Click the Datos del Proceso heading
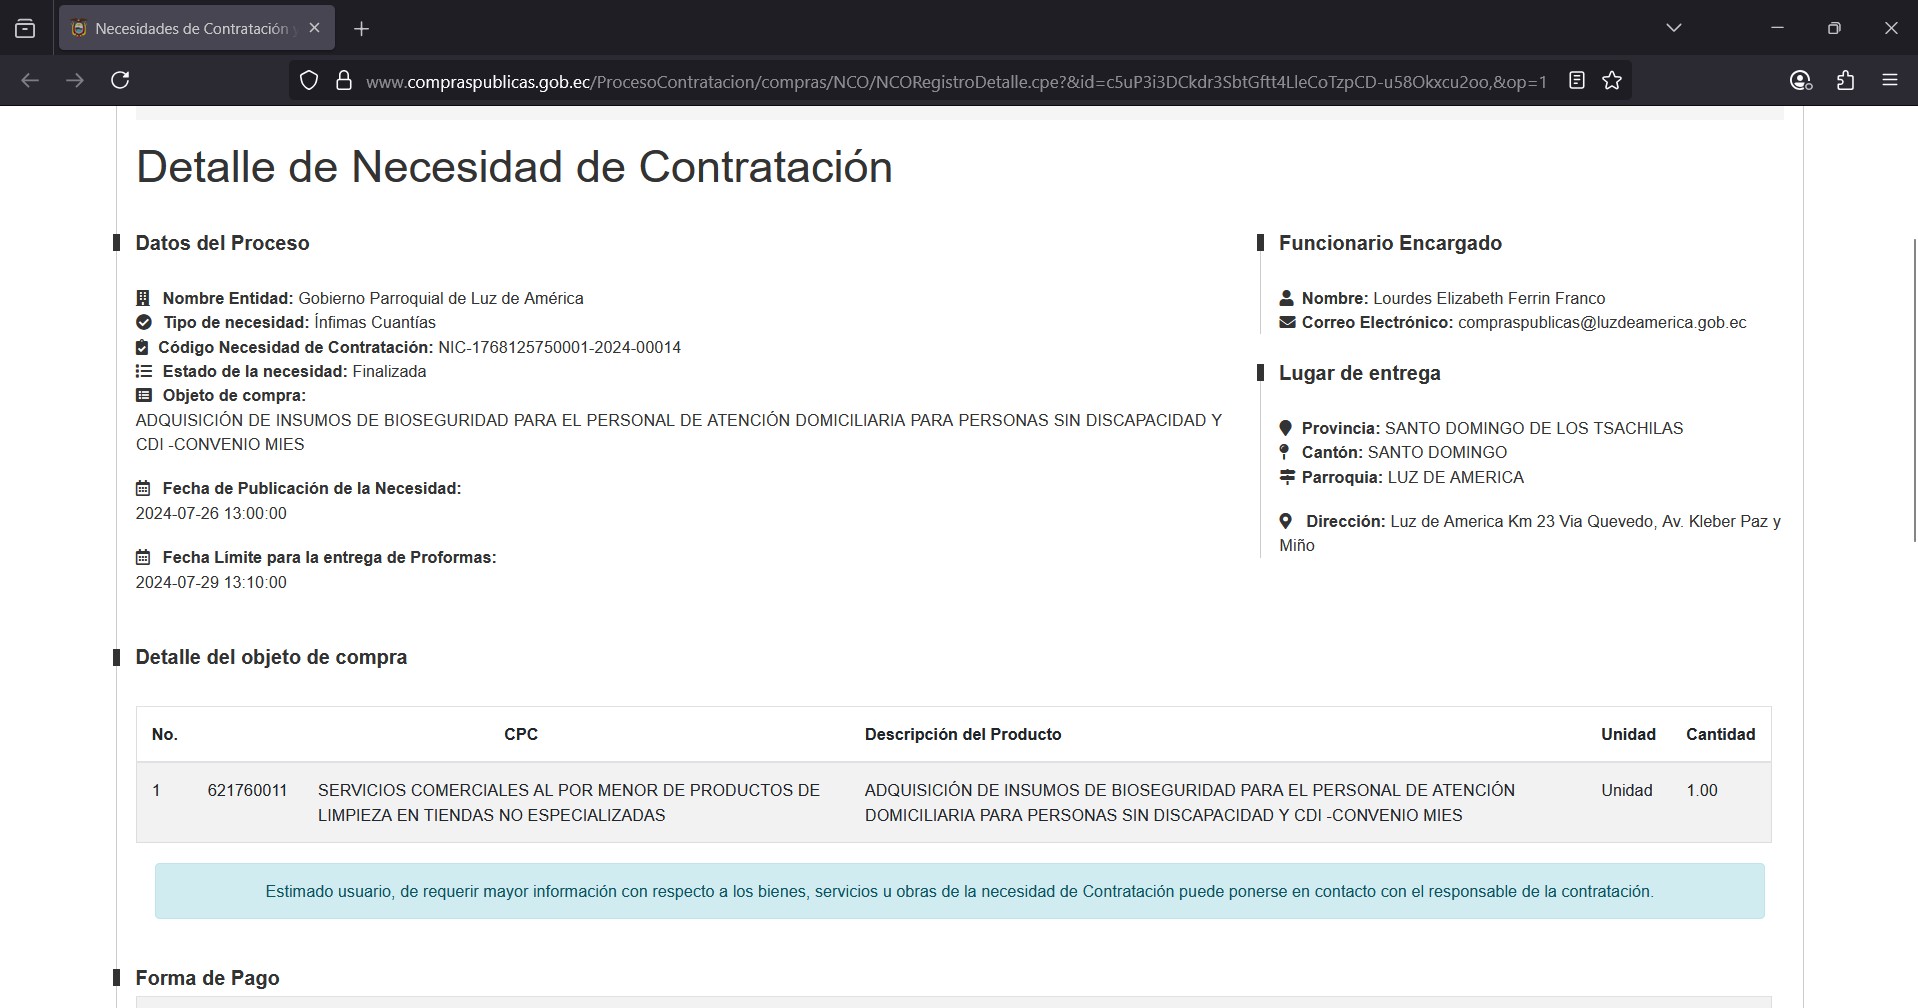Image resolution: width=1918 pixels, height=1008 pixels. pos(222,243)
